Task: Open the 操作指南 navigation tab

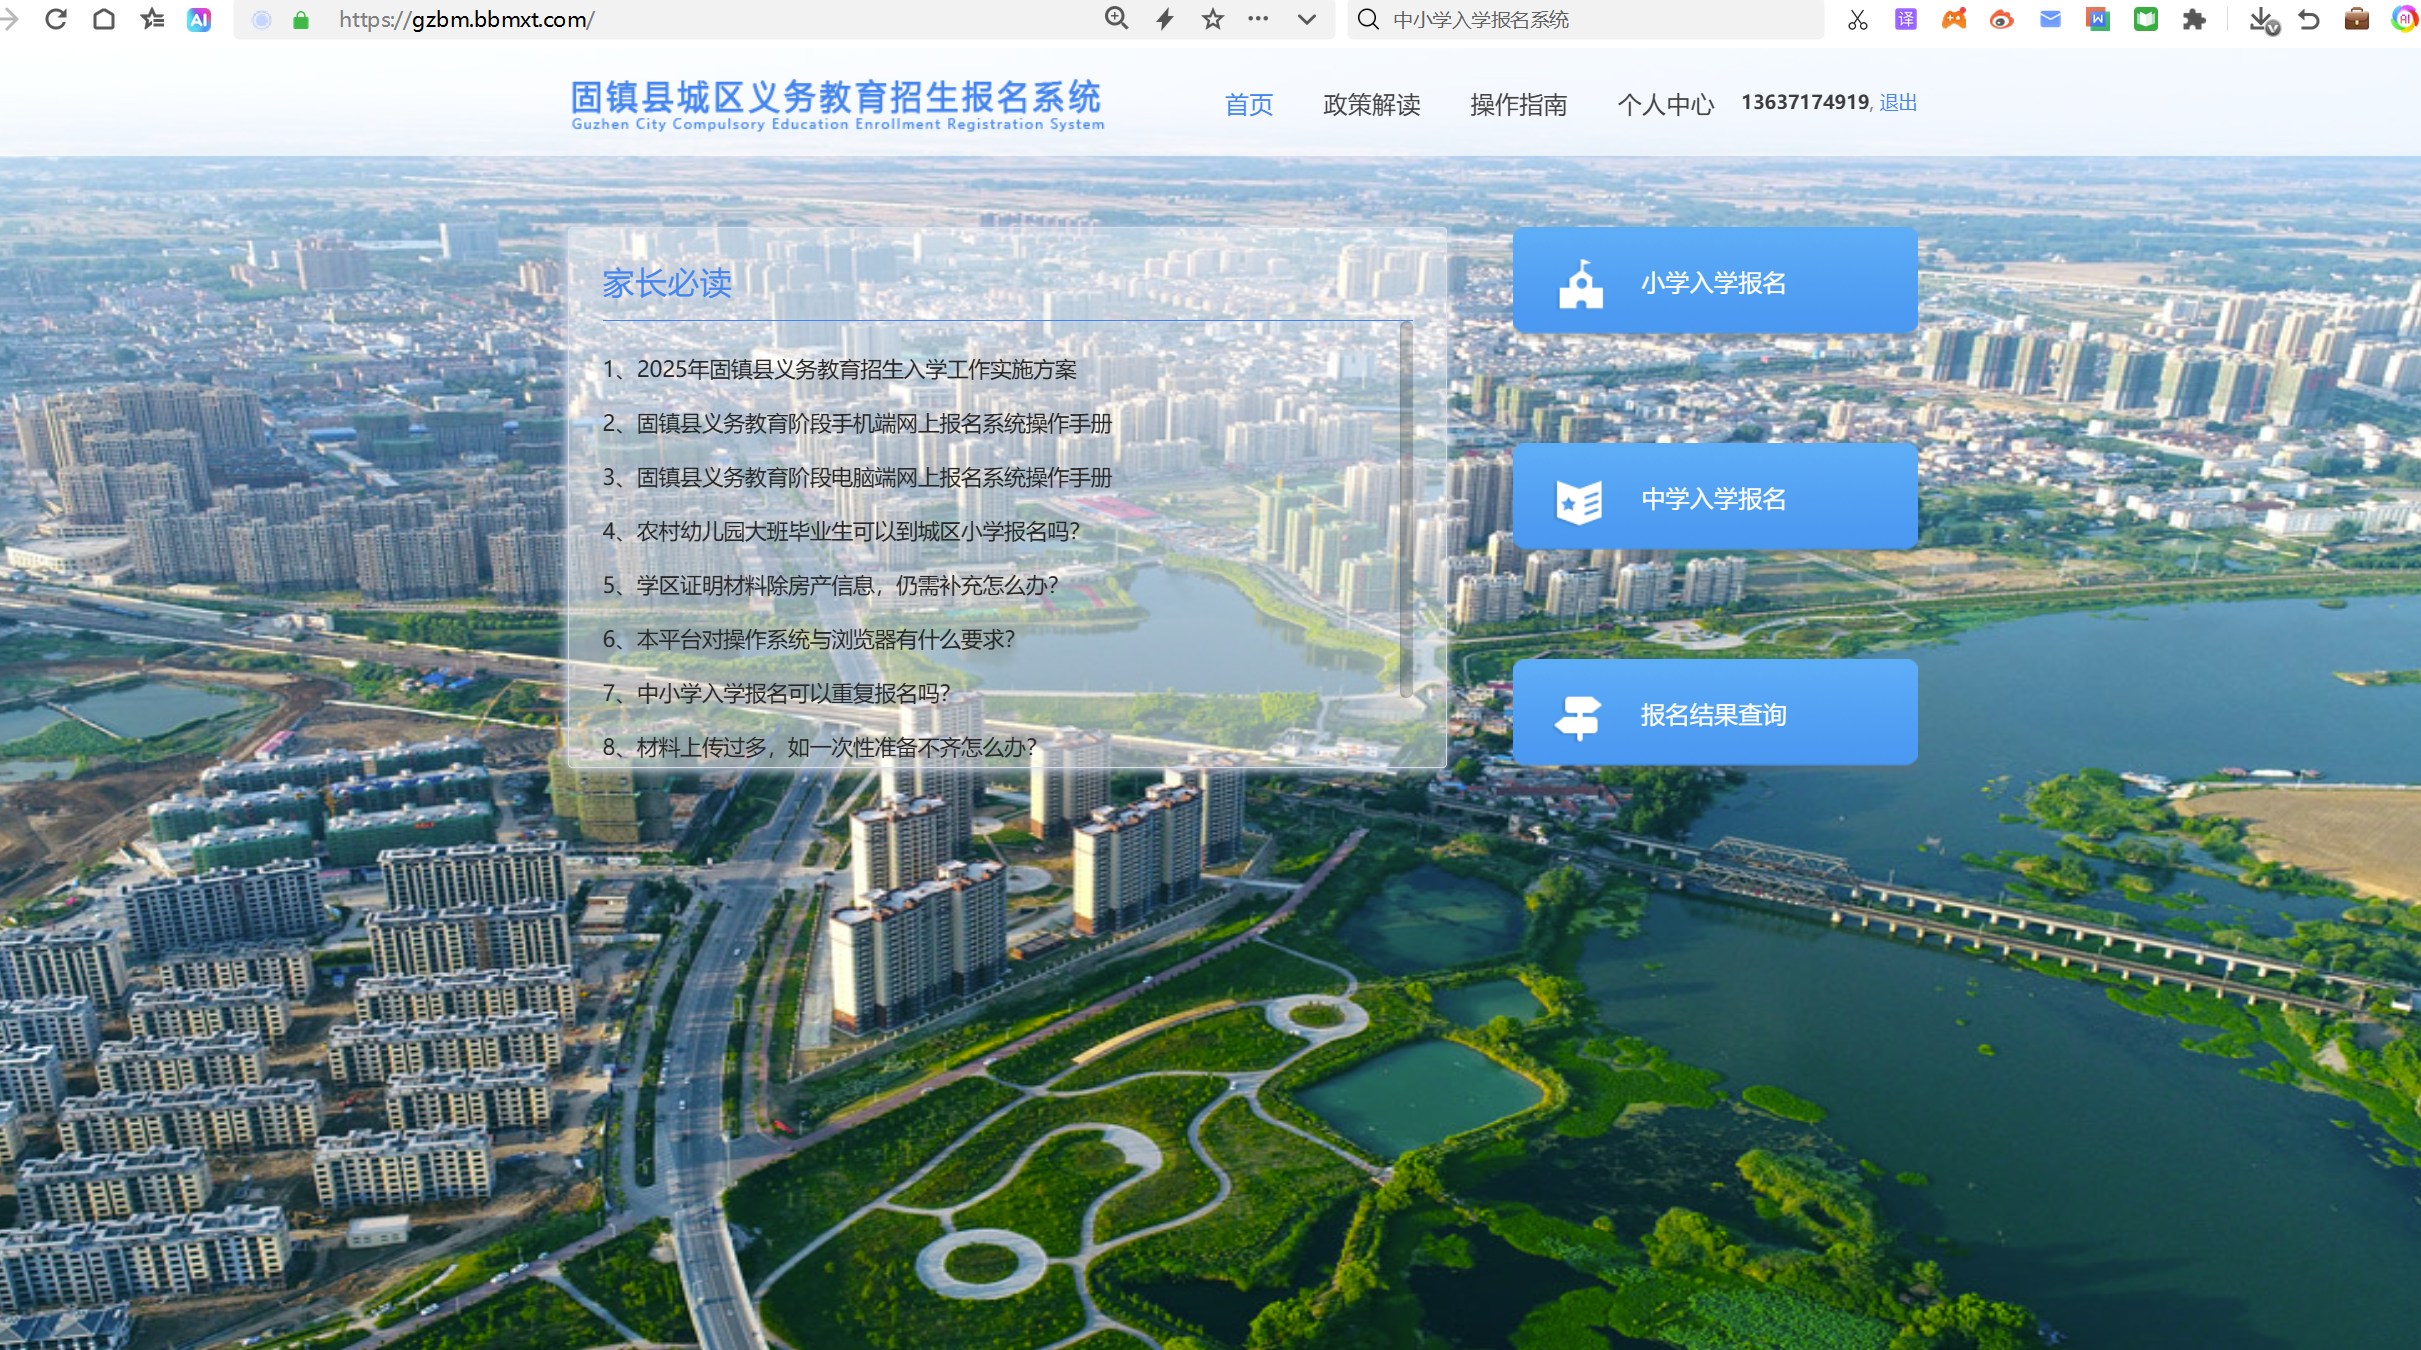Action: [1519, 104]
